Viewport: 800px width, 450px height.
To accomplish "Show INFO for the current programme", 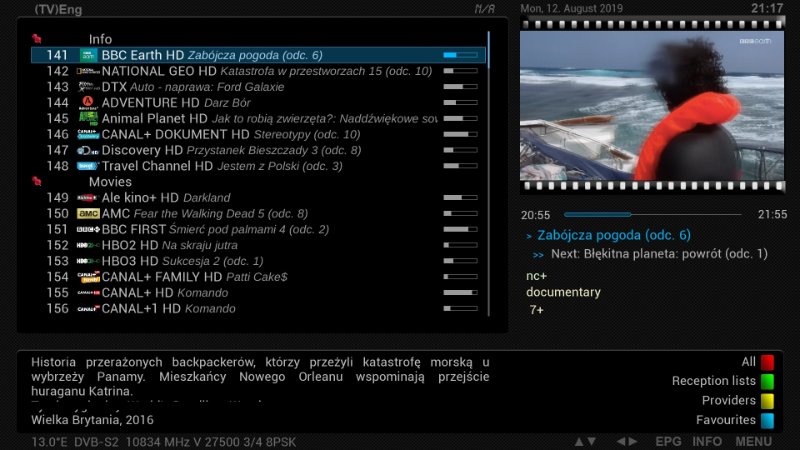I will [x=707, y=441].
